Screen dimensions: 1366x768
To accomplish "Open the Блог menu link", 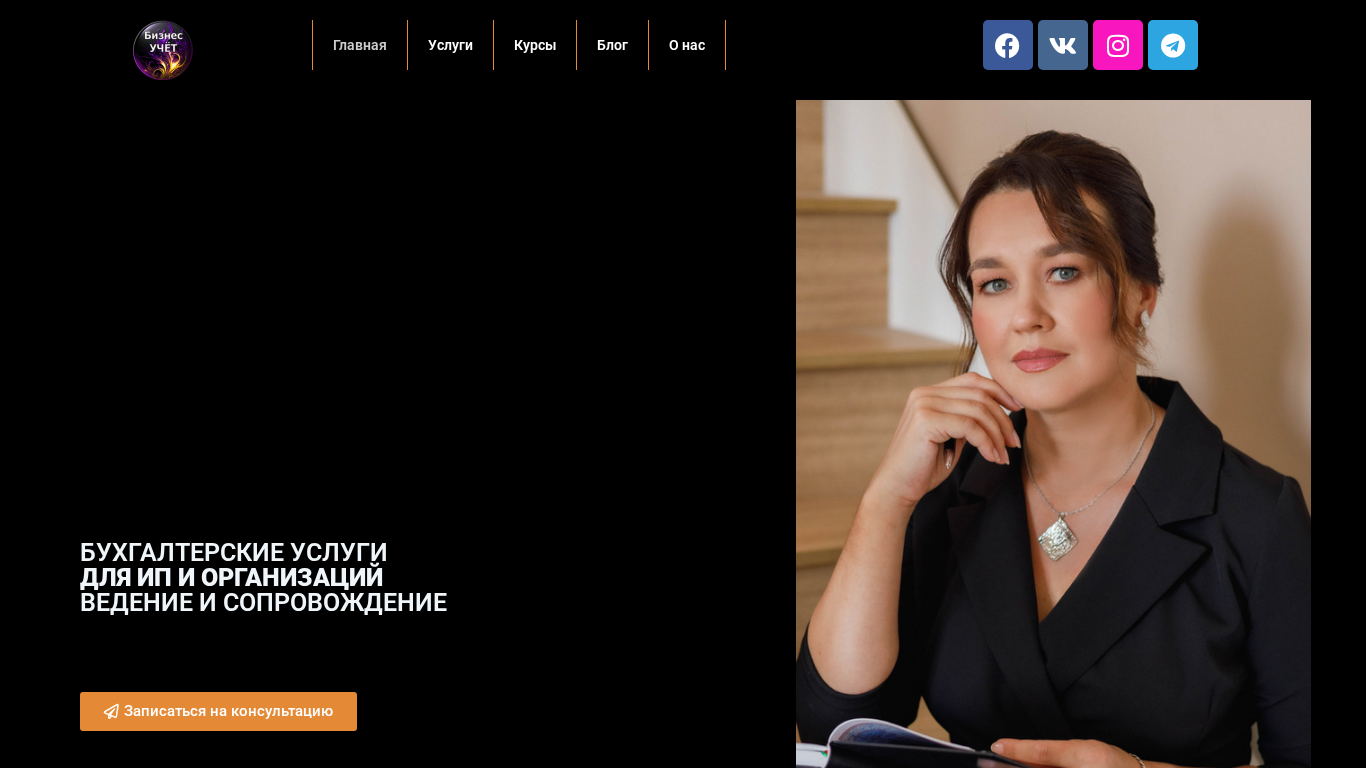I will [x=612, y=45].
